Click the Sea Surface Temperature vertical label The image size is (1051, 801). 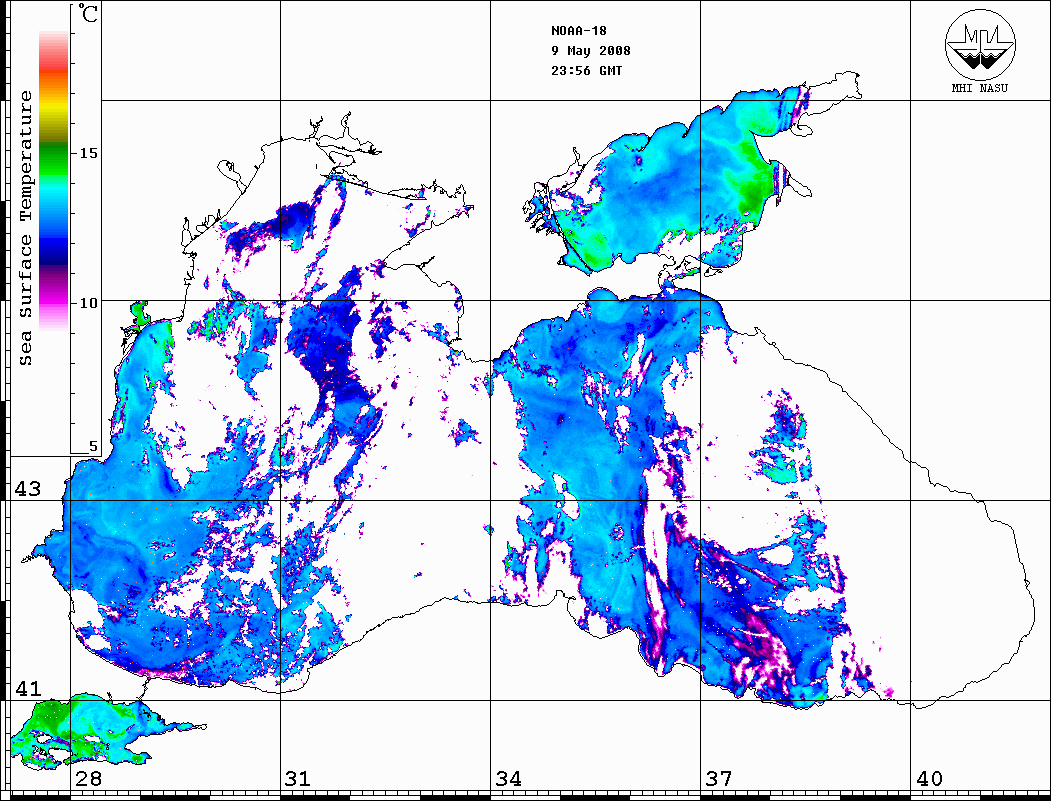25,228
